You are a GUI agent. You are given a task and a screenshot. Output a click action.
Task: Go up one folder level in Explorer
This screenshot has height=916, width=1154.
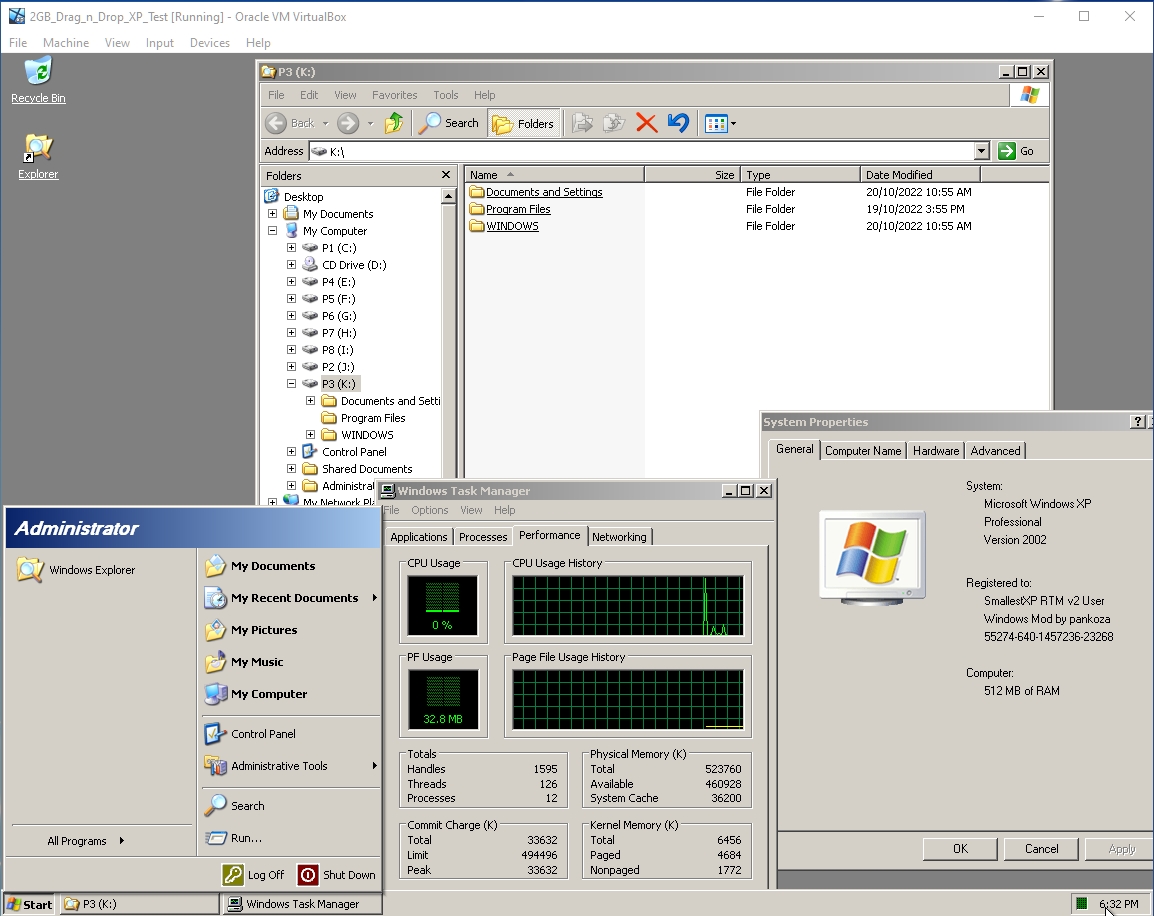point(394,123)
